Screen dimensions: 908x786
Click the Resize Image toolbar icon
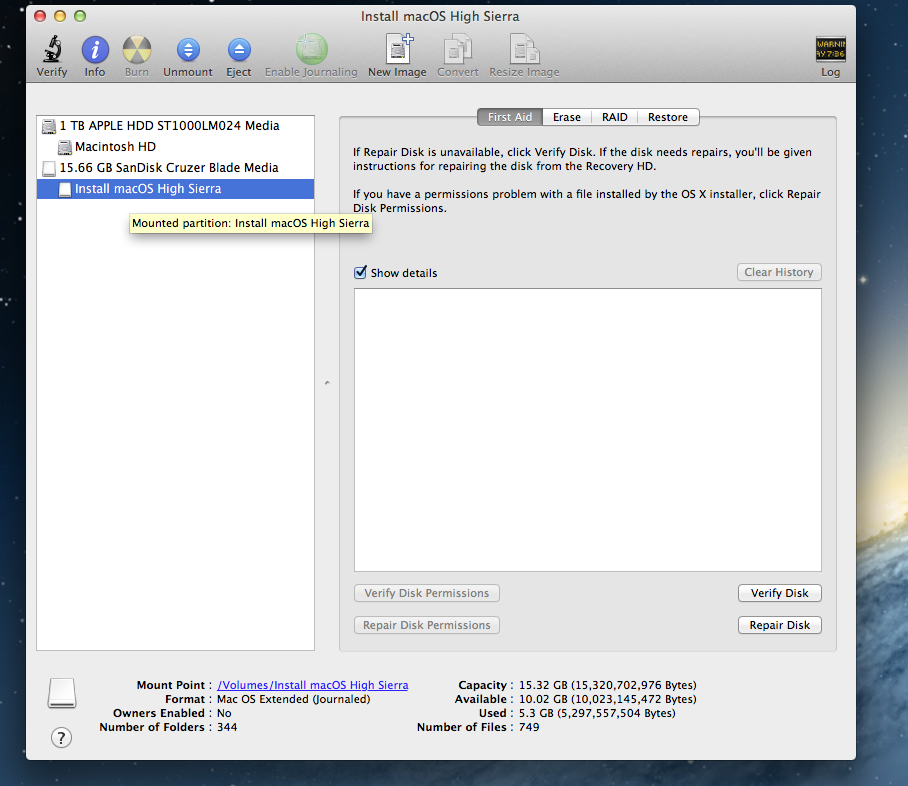tap(524, 49)
